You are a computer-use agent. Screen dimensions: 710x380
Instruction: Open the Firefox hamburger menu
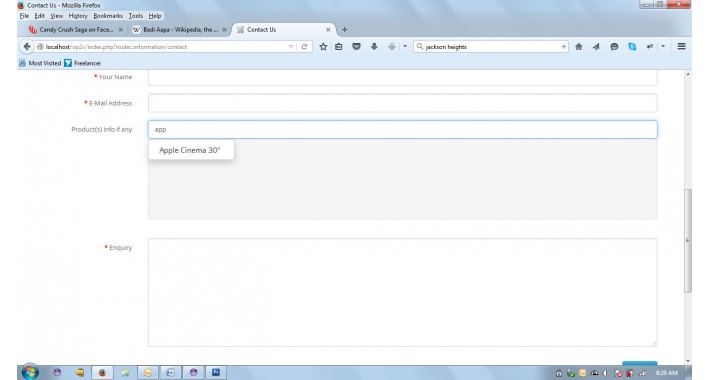681,47
